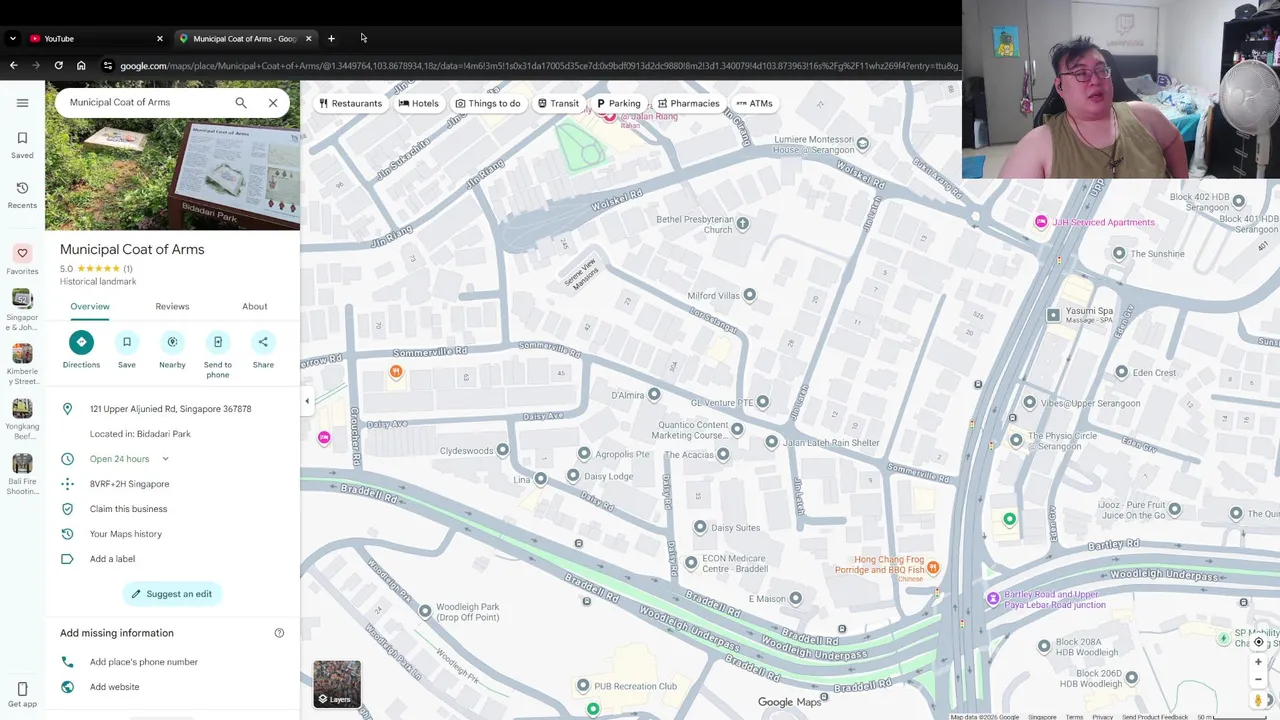Image resolution: width=1280 pixels, height=720 pixels.
Task: Filter map by Parking
Action: (x=618, y=103)
